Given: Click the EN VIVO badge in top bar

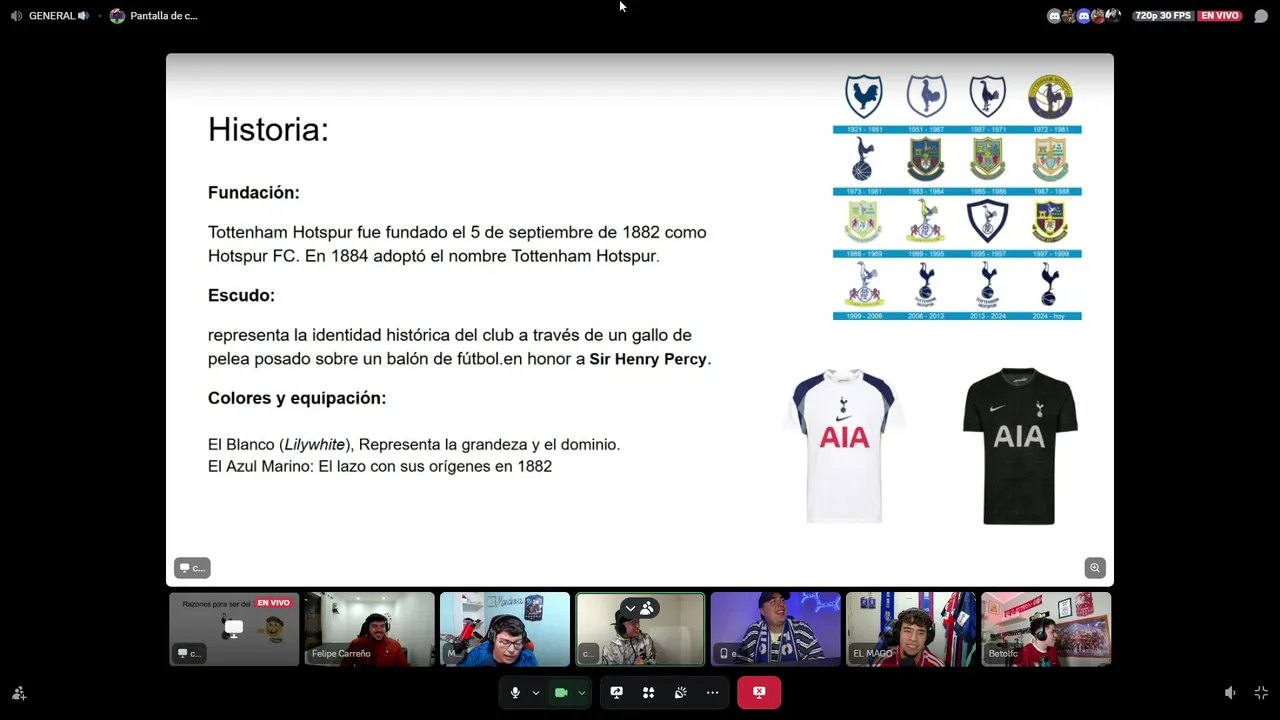Looking at the screenshot, I should 1220,16.
